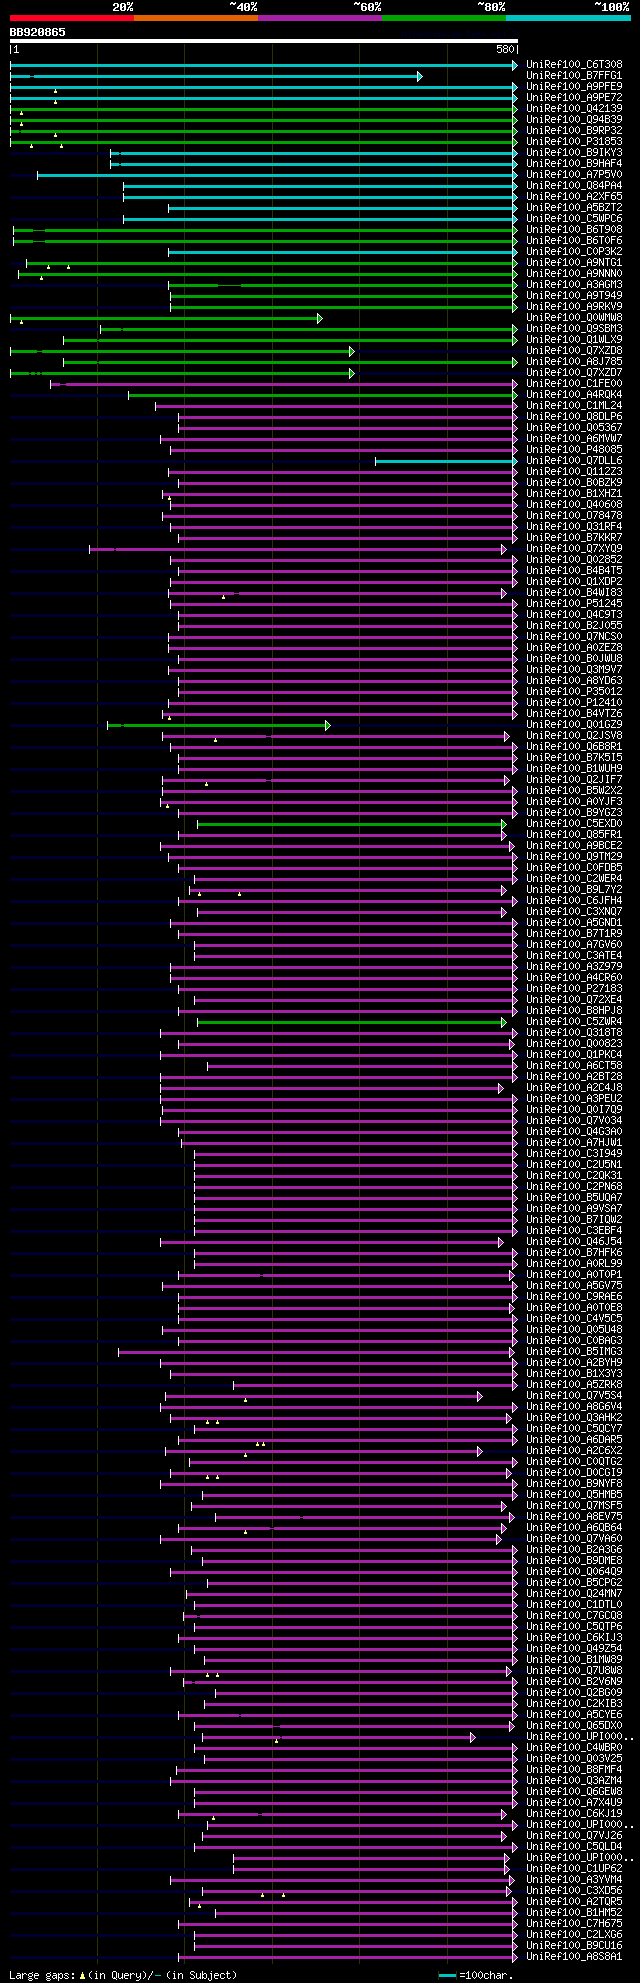
Task: Open hit UniRef100_P31853
Action: [574, 142]
